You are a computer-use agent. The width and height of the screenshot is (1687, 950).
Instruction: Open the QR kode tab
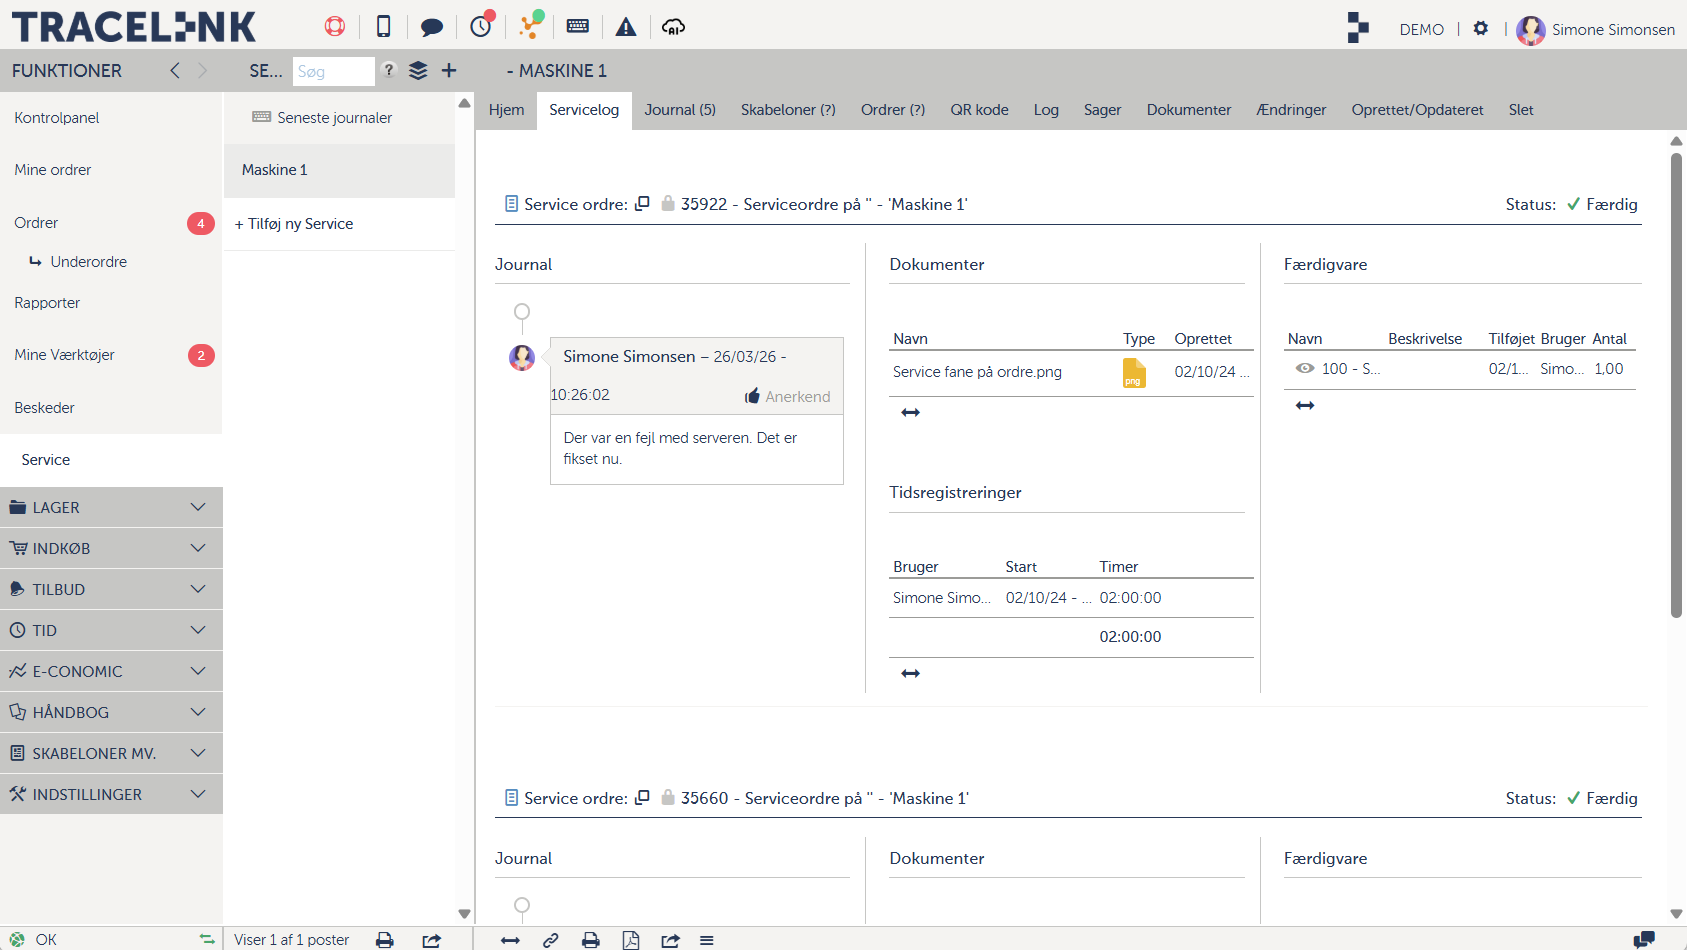(x=979, y=110)
